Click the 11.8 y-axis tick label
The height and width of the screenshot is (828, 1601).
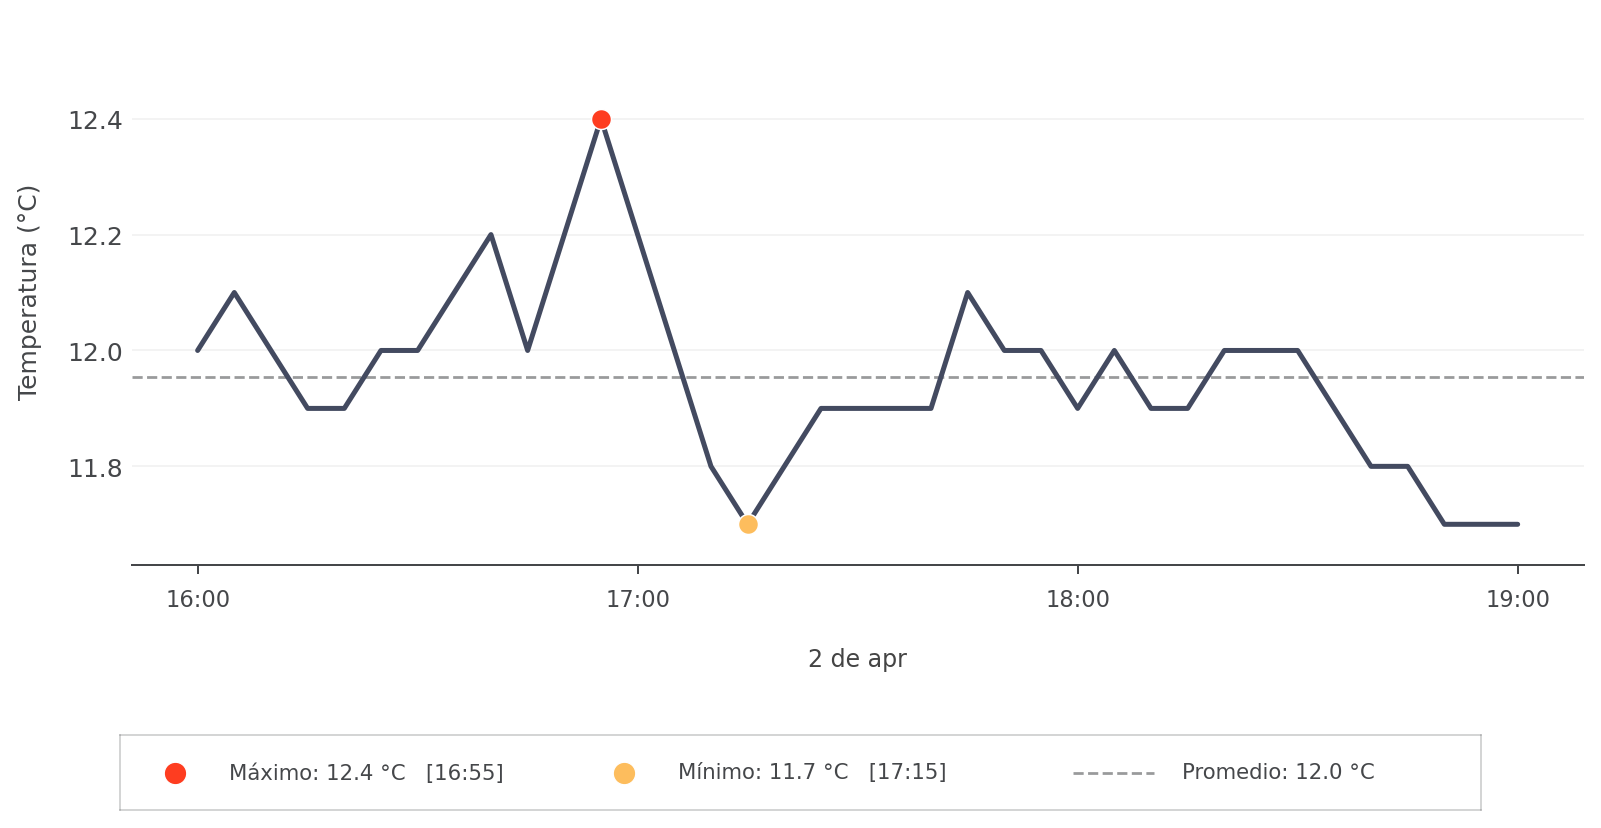click(x=95, y=468)
